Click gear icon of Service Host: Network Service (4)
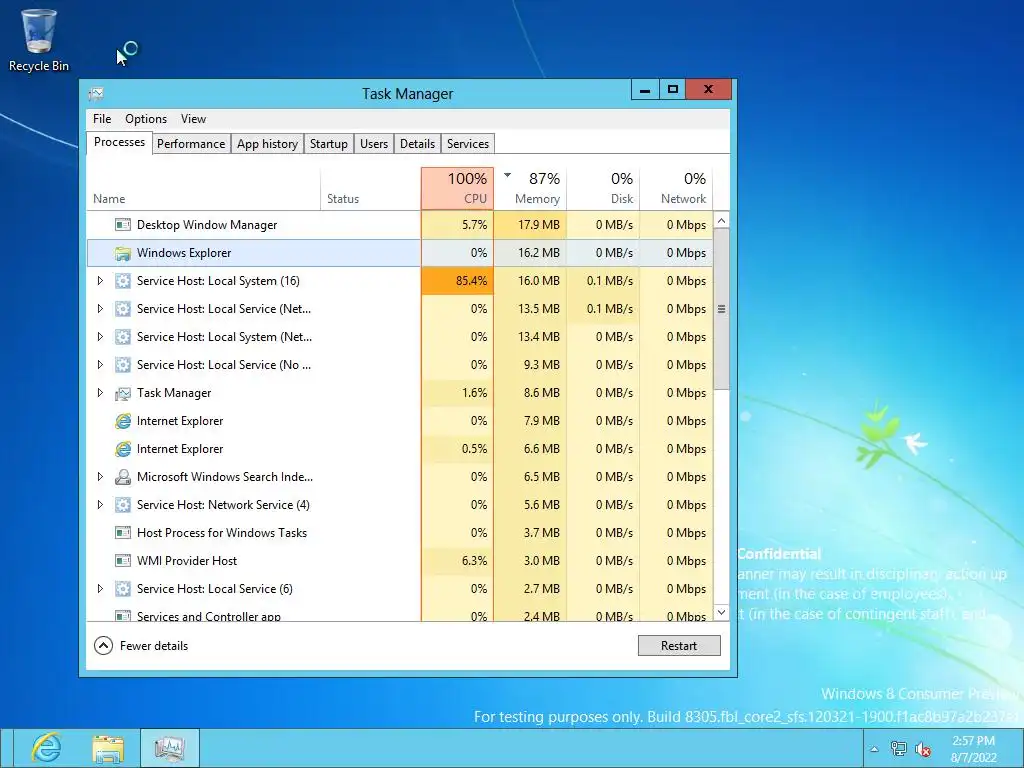The width and height of the screenshot is (1024, 768). coord(123,505)
